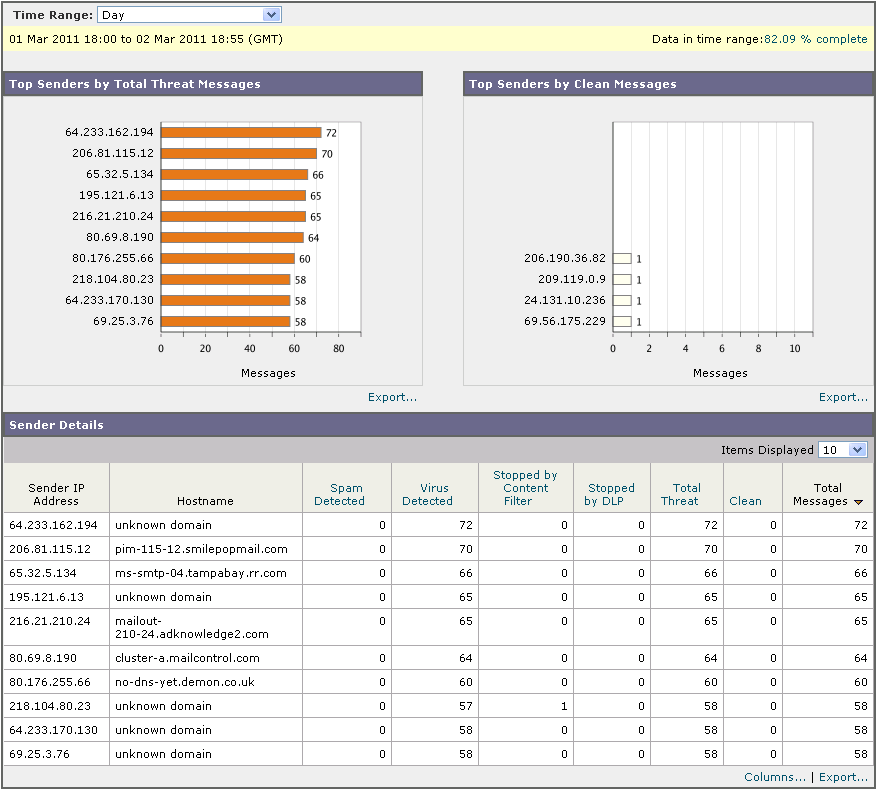Click hostname no-dns-yet.demon.co.uk
This screenshot has width=880, height=796.
tap(185, 683)
